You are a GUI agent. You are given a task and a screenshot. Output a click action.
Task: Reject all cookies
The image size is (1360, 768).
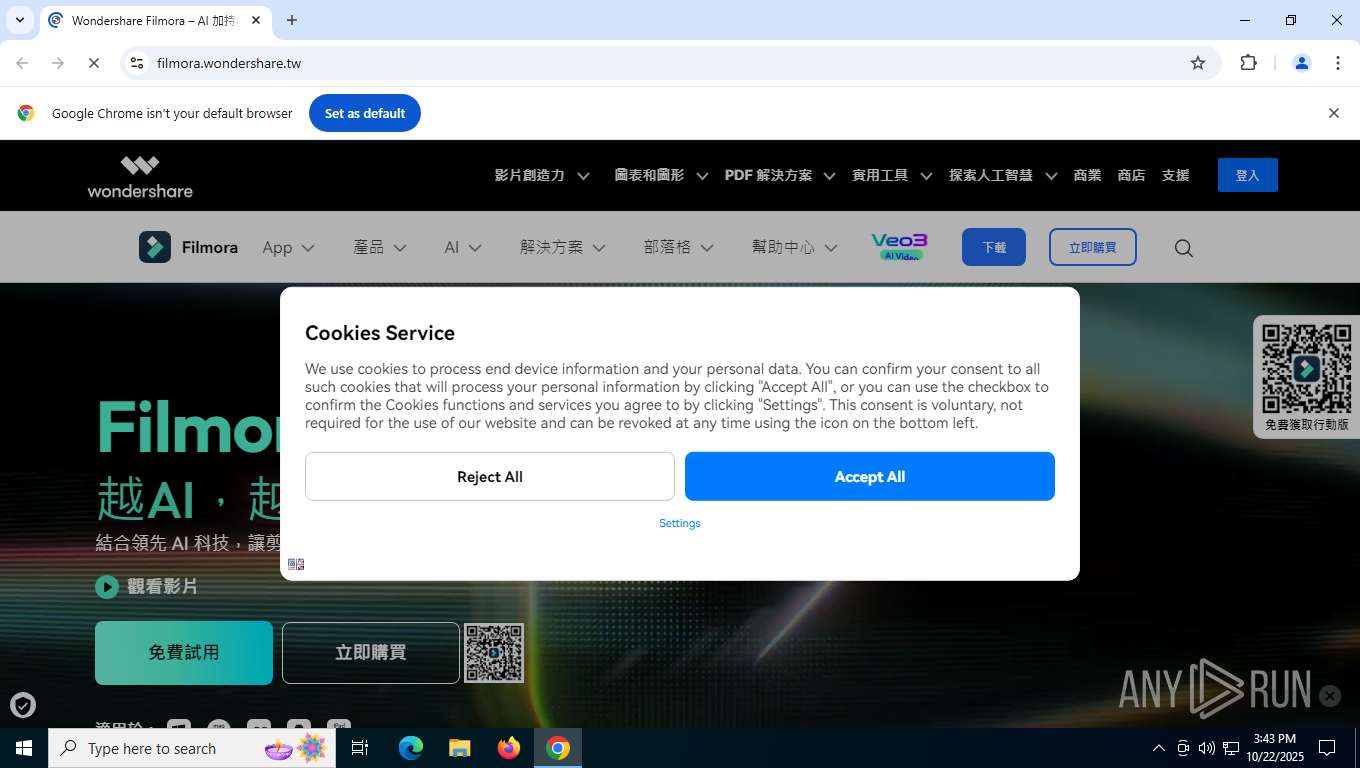click(490, 476)
